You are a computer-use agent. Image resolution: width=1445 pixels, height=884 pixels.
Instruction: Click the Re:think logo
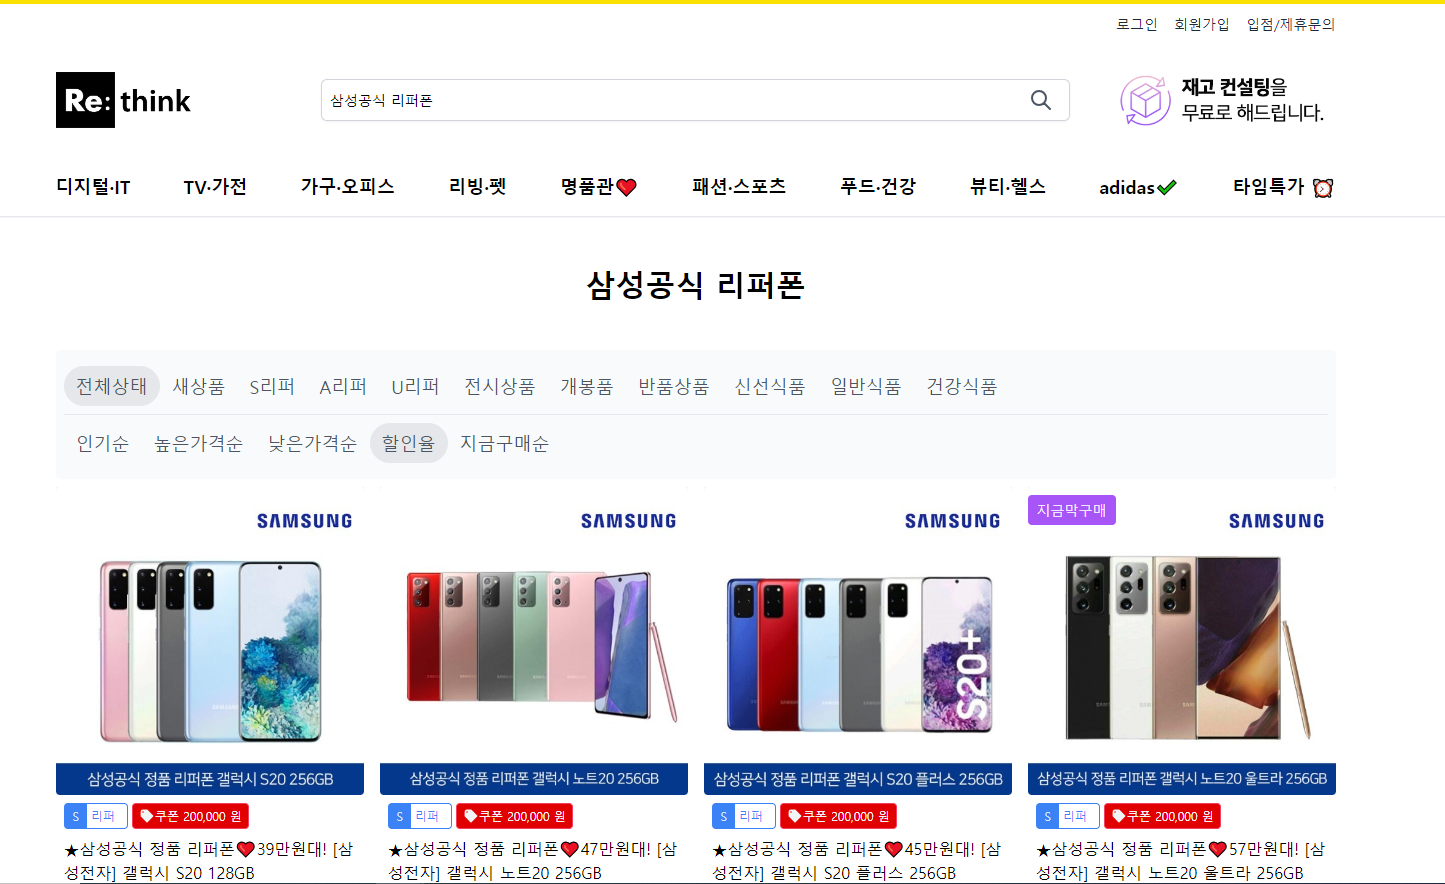pyautogui.click(x=123, y=100)
